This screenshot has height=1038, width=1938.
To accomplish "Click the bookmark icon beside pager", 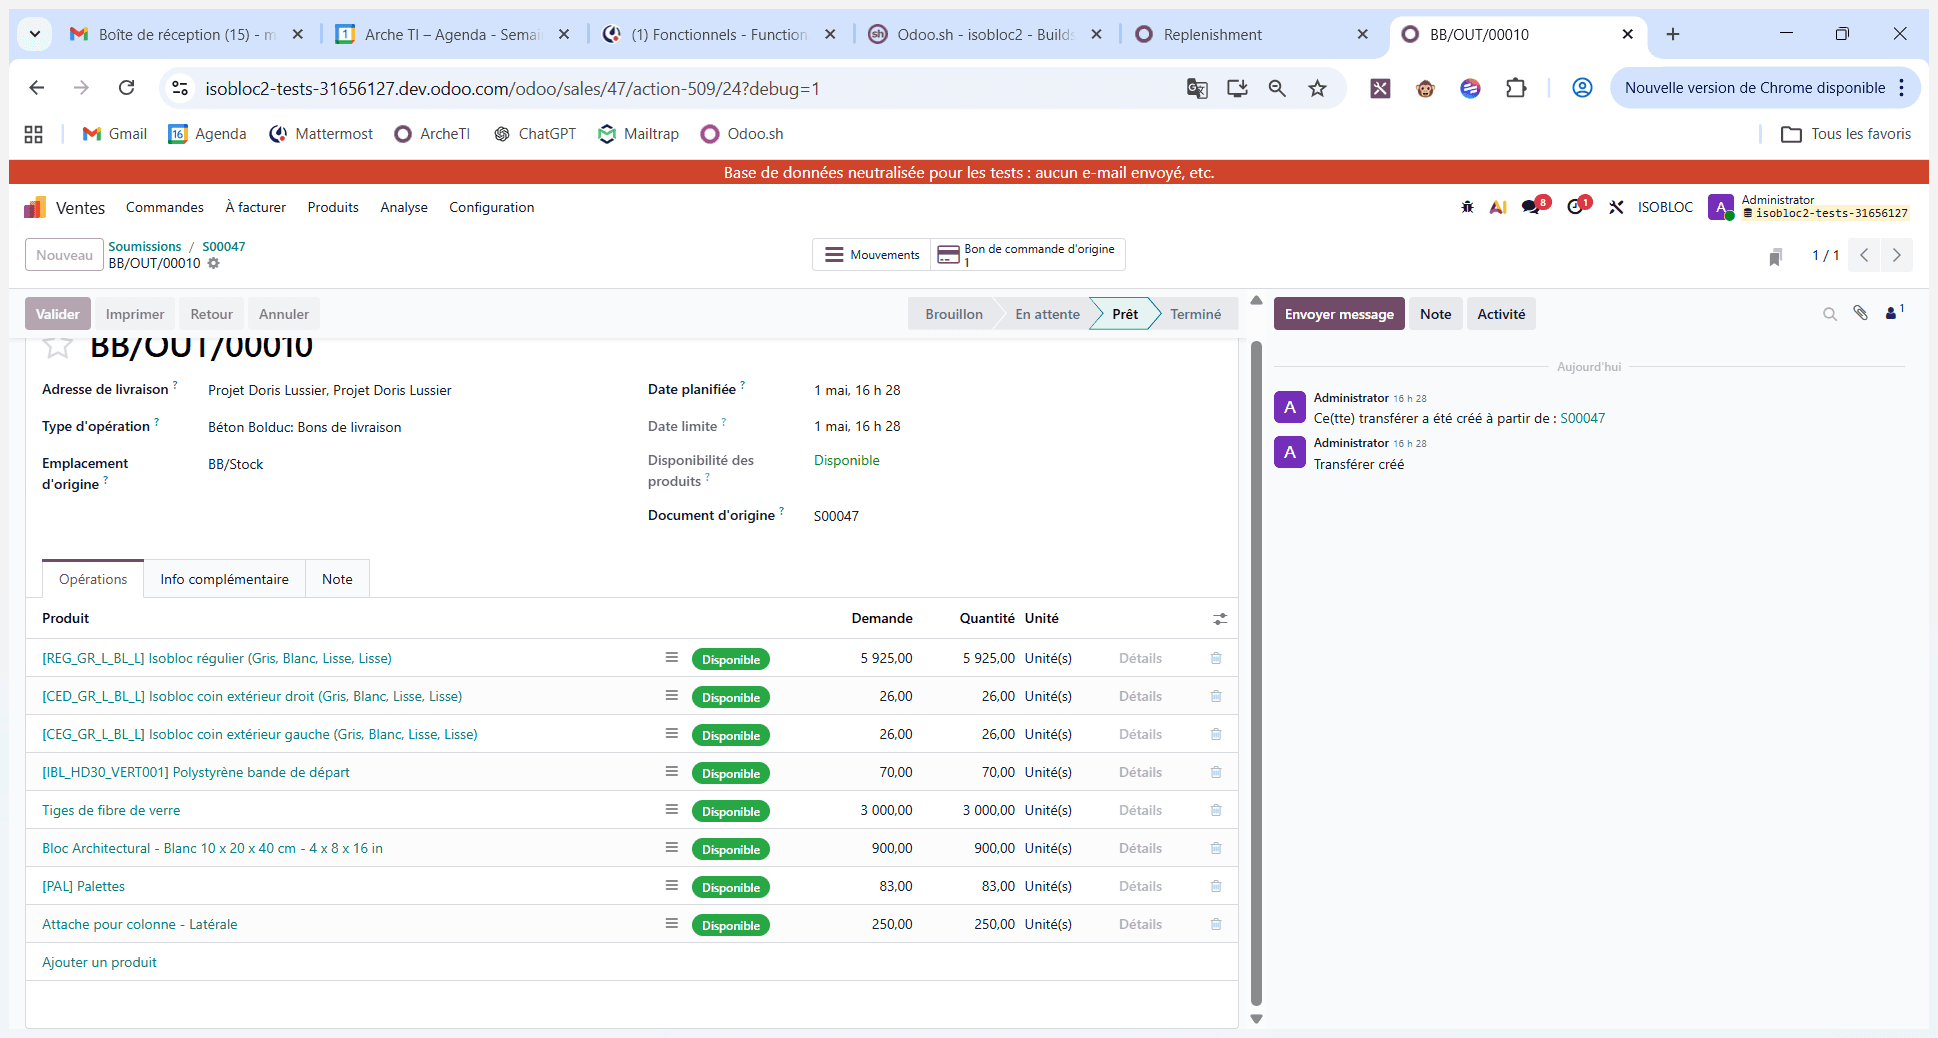I will tap(1775, 257).
